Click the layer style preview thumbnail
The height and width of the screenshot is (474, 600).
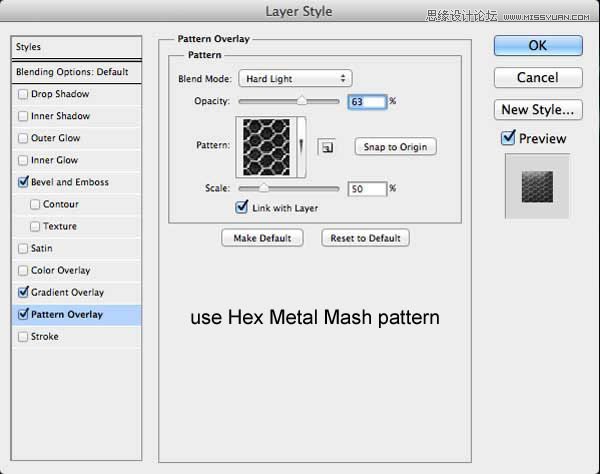(537, 186)
